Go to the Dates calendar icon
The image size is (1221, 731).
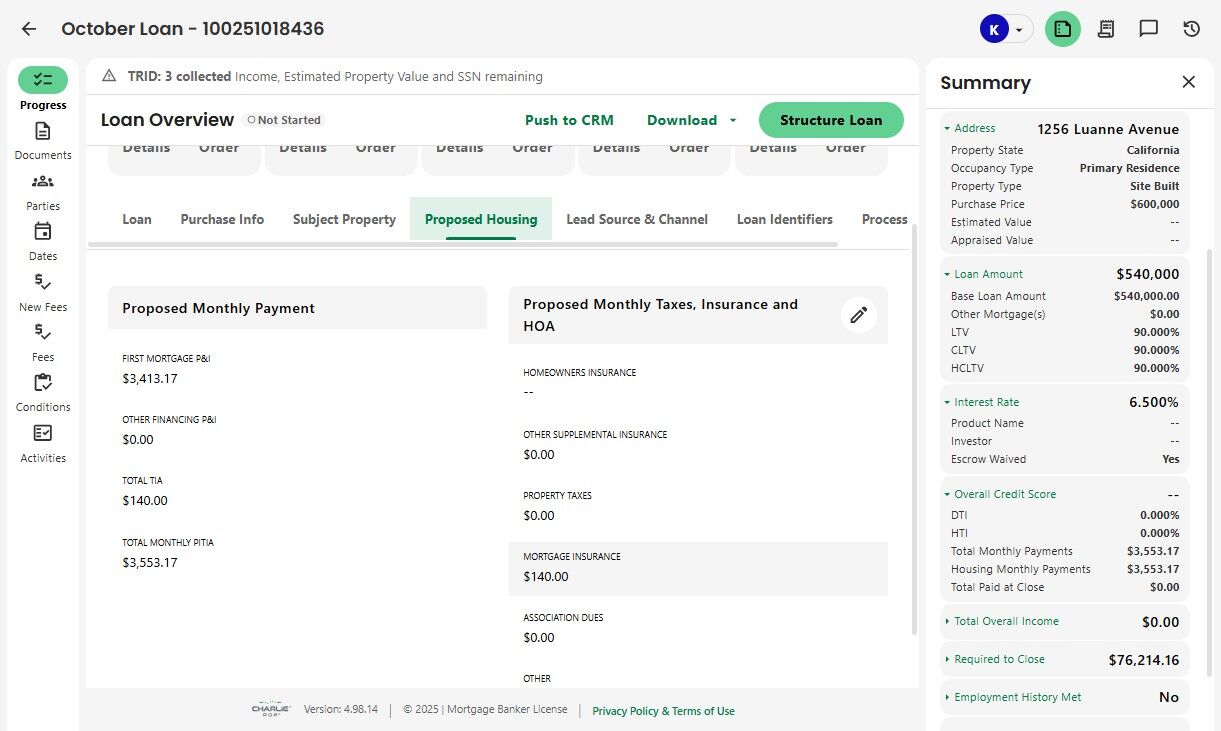43,232
